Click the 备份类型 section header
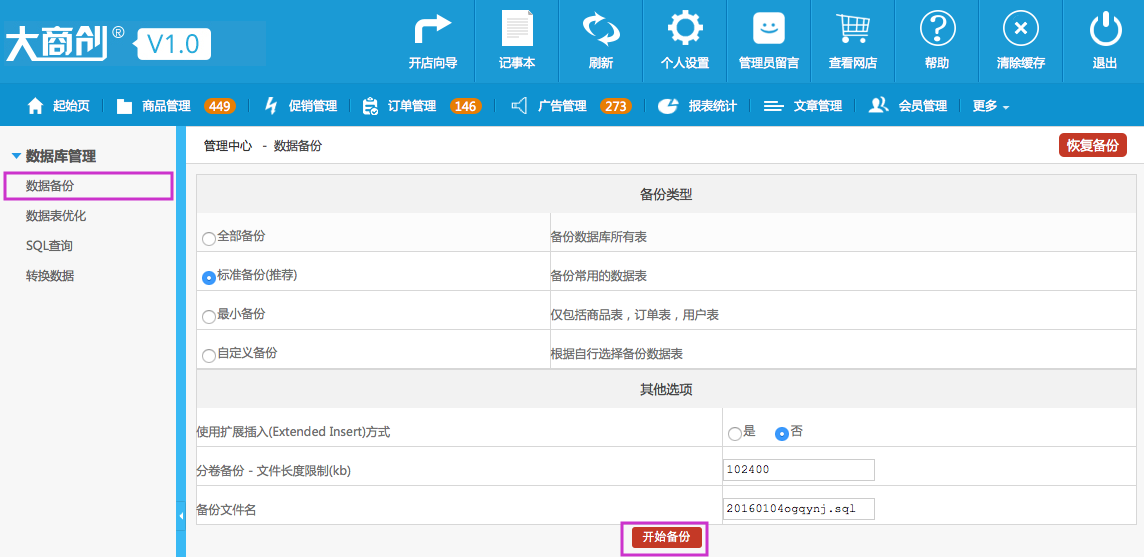This screenshot has height=557, width=1144. [666, 194]
